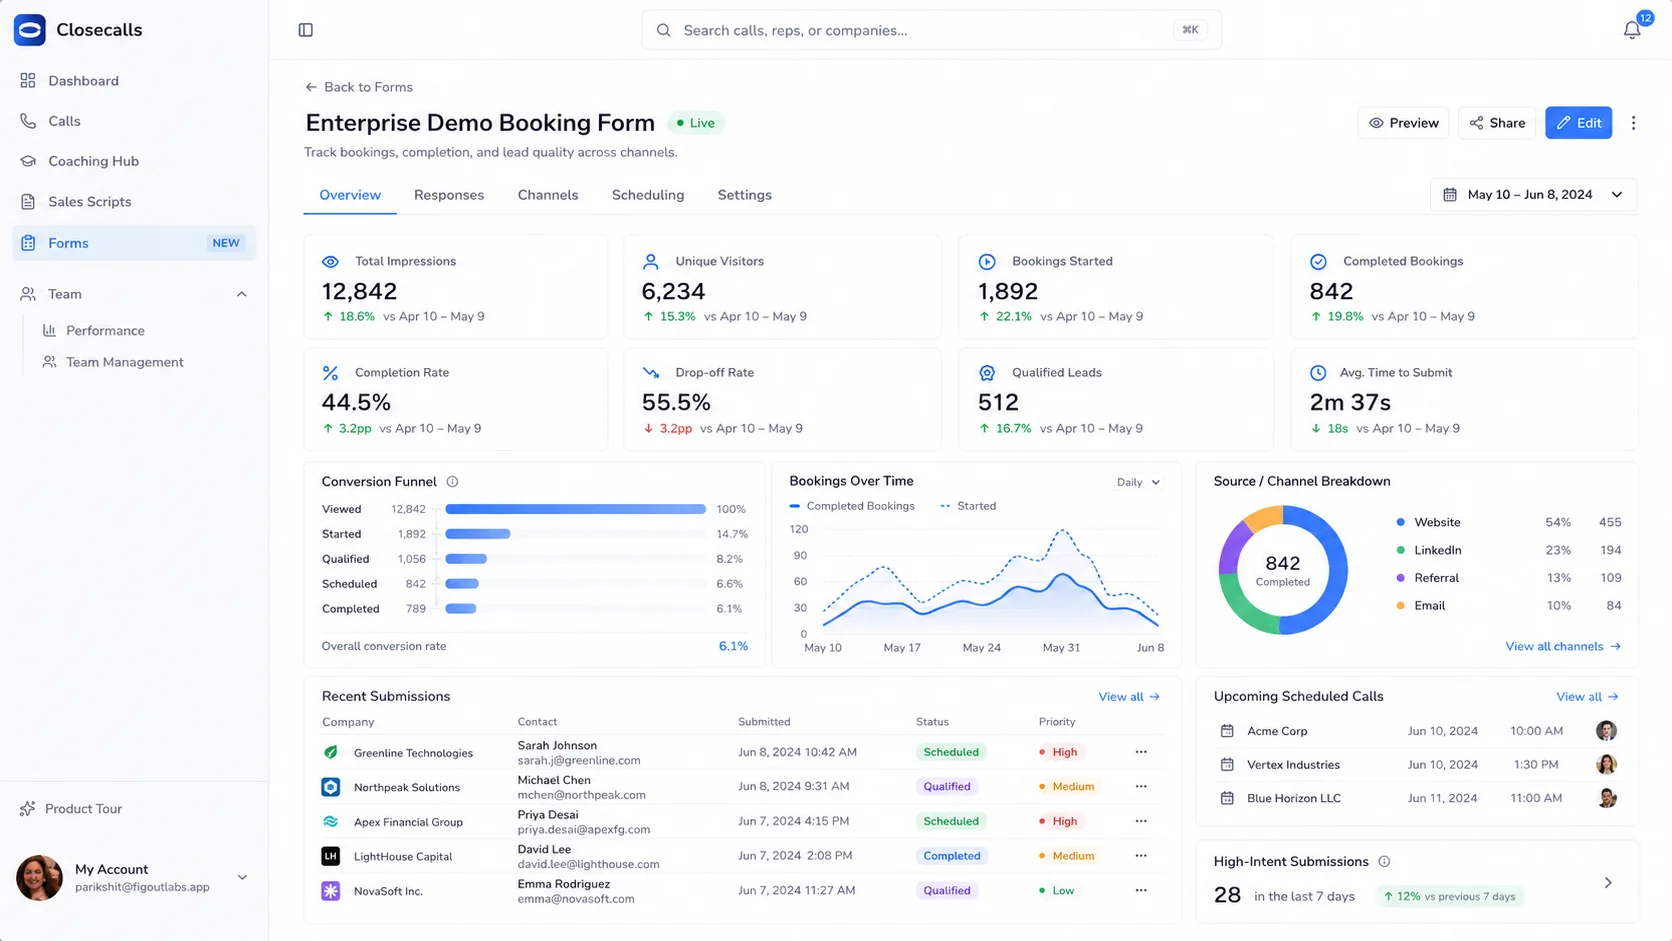Open the date range May 10 – Jun 8 dropdown
1672x941 pixels.
click(x=1533, y=195)
